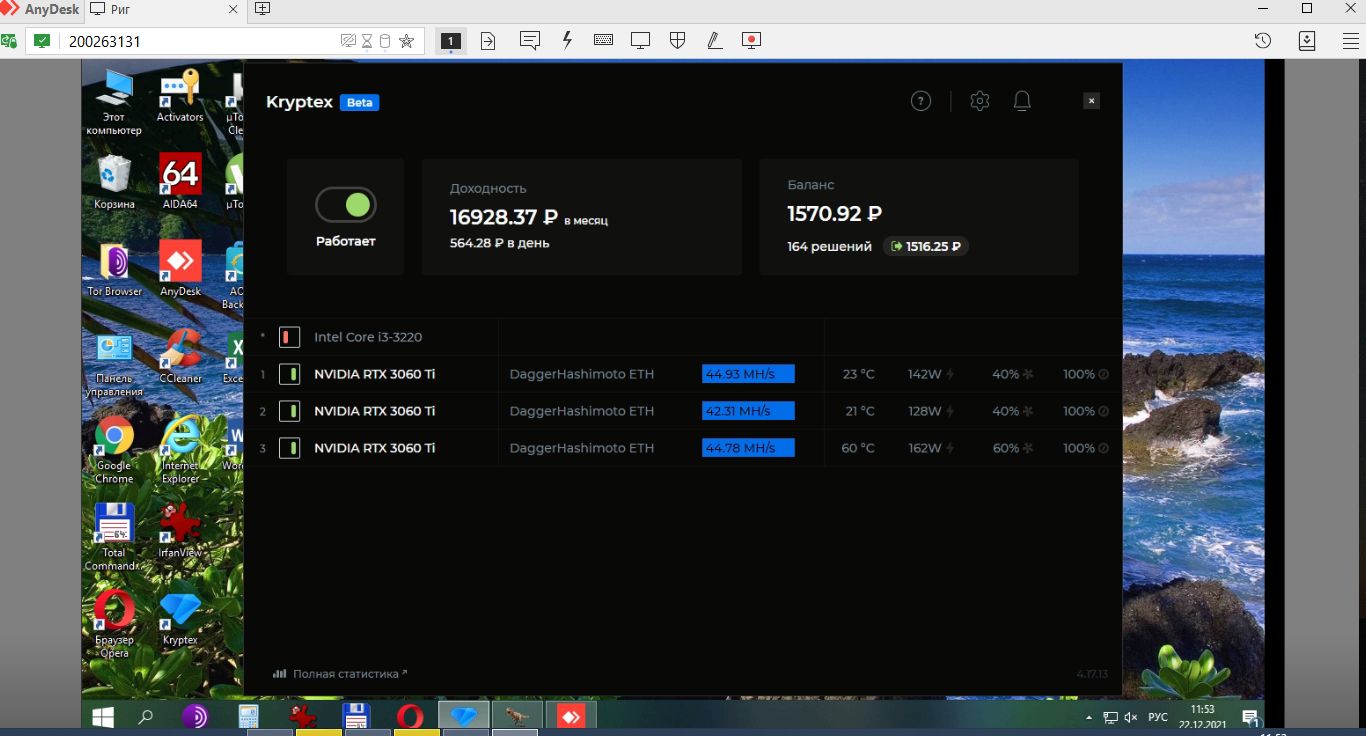The image size is (1366, 736).
Task: Add address to favorites star icon
Action: point(406,41)
